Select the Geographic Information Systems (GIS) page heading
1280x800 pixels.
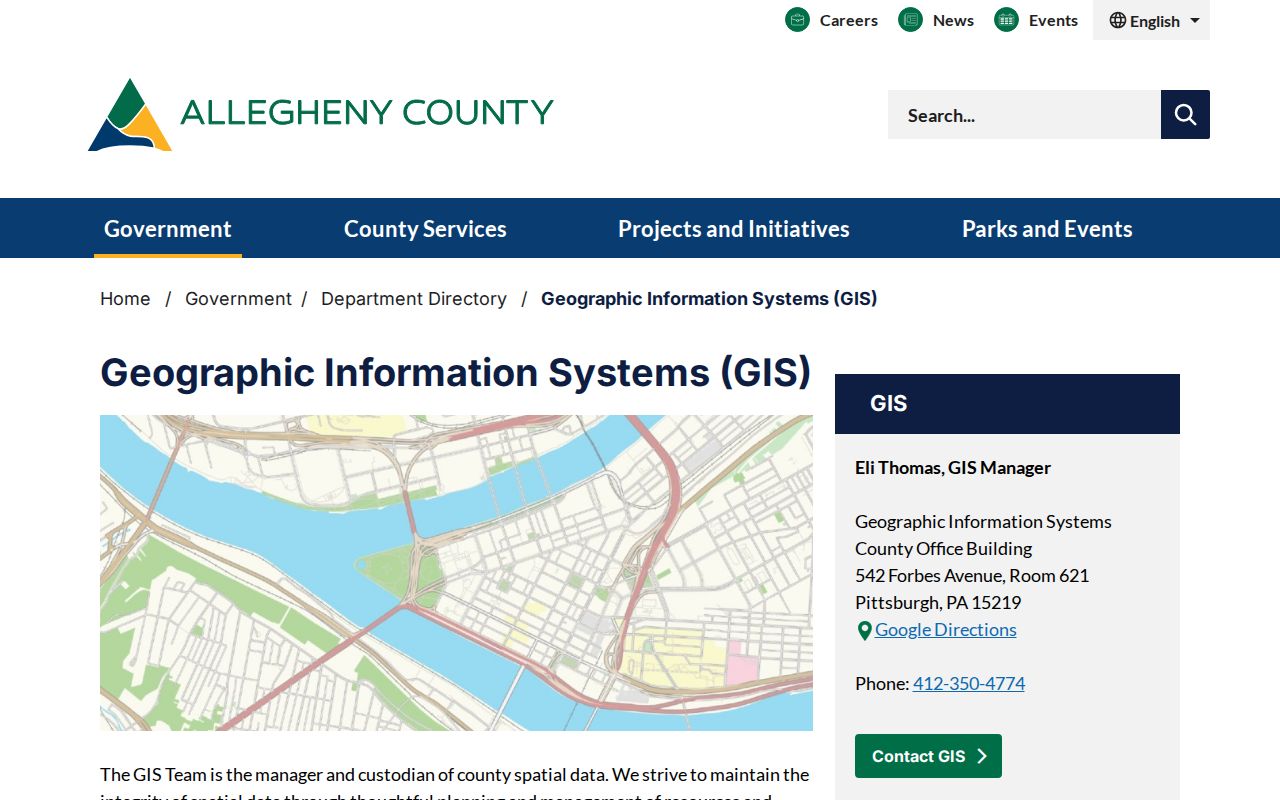pos(455,372)
